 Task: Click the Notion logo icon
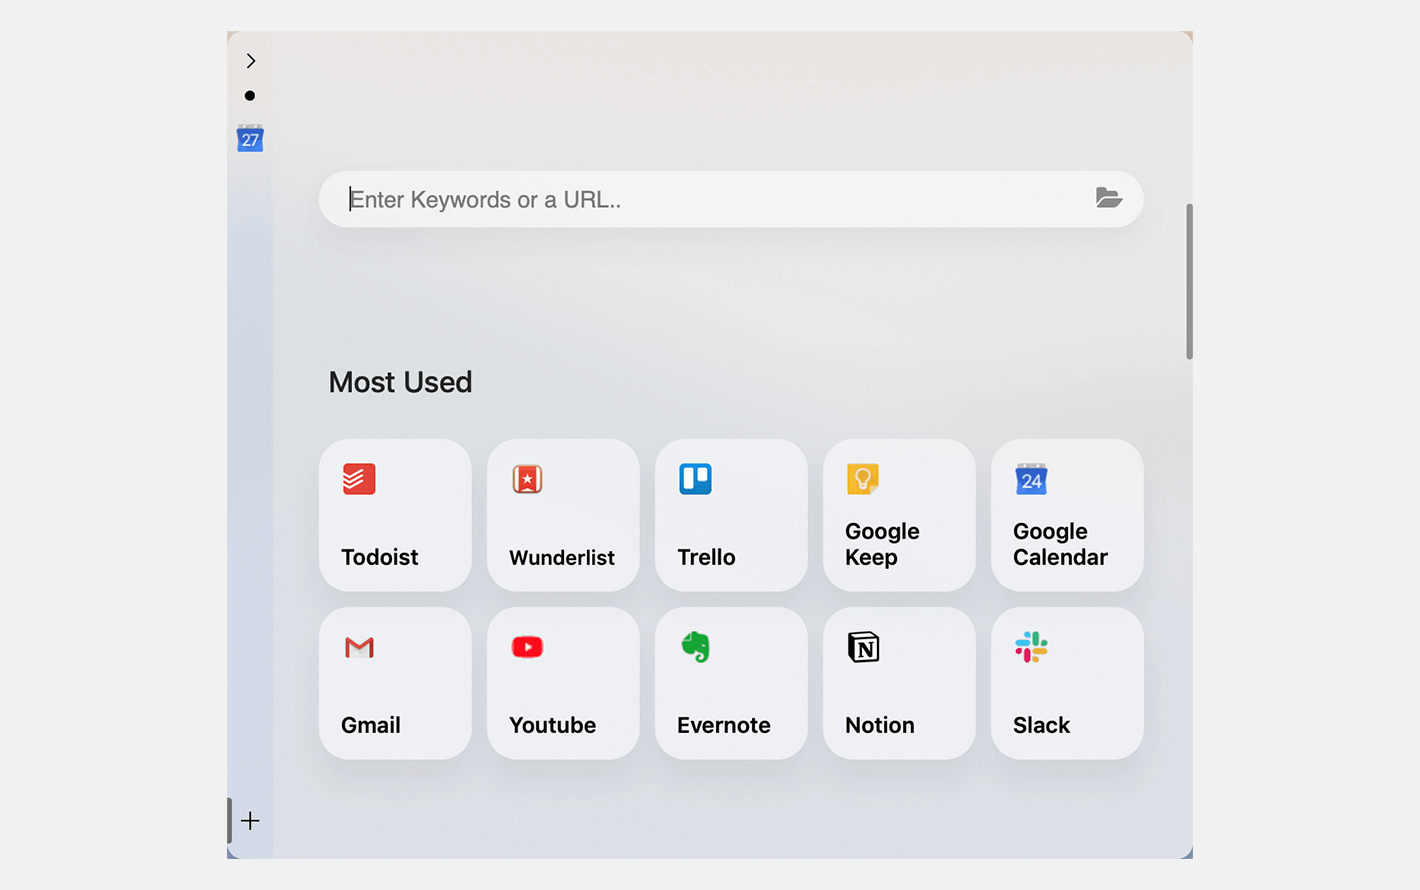click(x=863, y=647)
